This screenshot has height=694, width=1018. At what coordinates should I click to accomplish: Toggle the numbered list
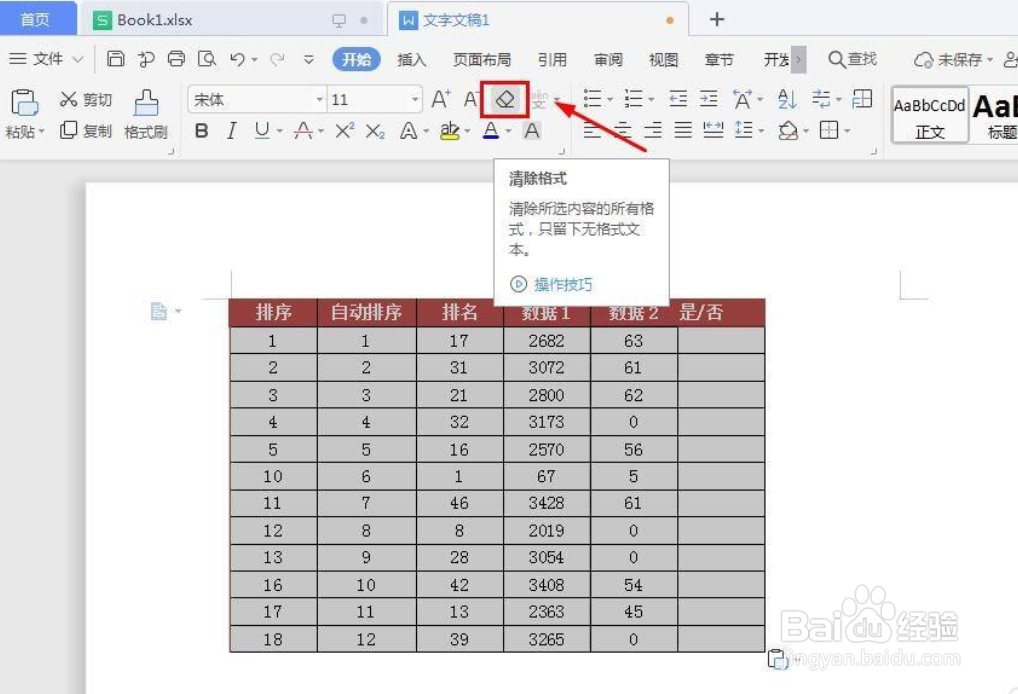632,98
